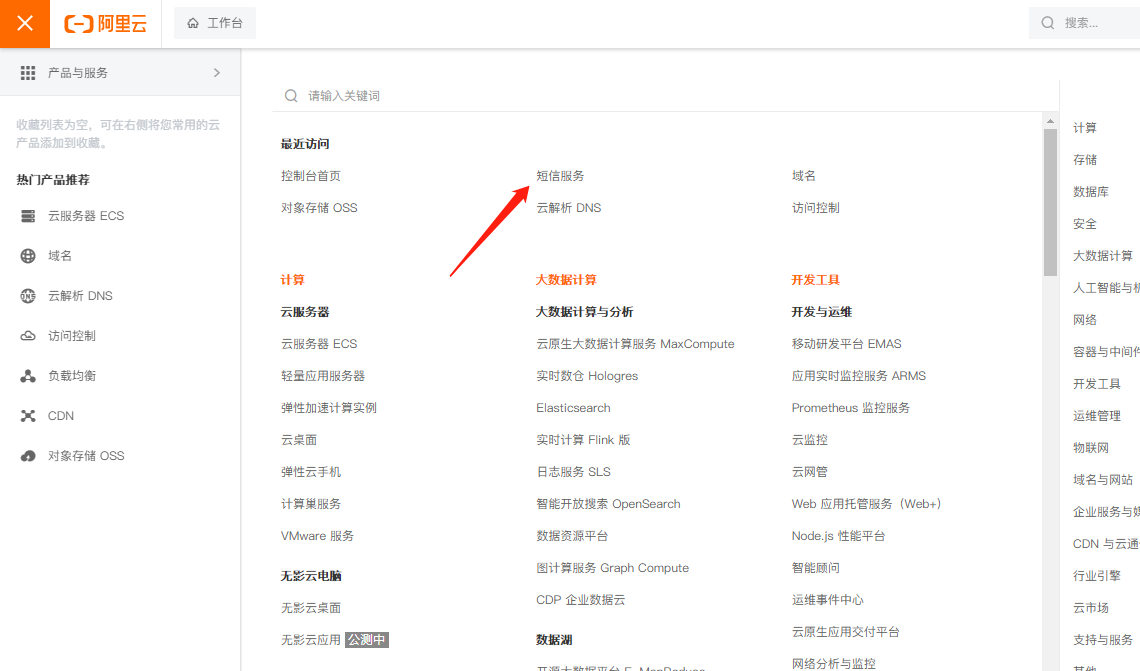
Task: Open 控制台首页 from recent visits
Action: click(x=310, y=176)
